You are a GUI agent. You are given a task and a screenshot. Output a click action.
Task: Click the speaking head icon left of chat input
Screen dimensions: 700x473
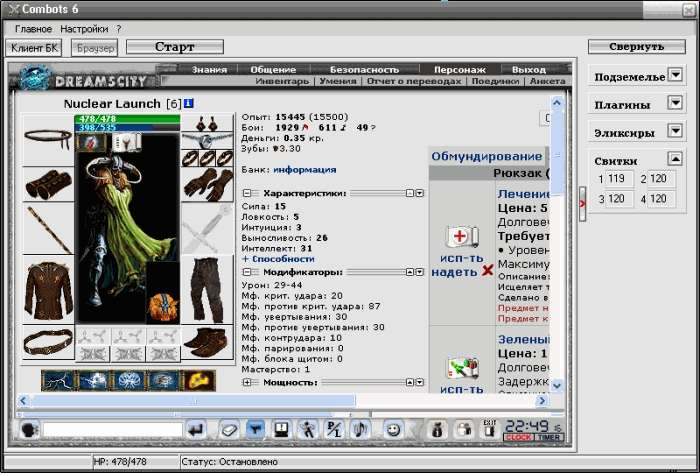30,430
